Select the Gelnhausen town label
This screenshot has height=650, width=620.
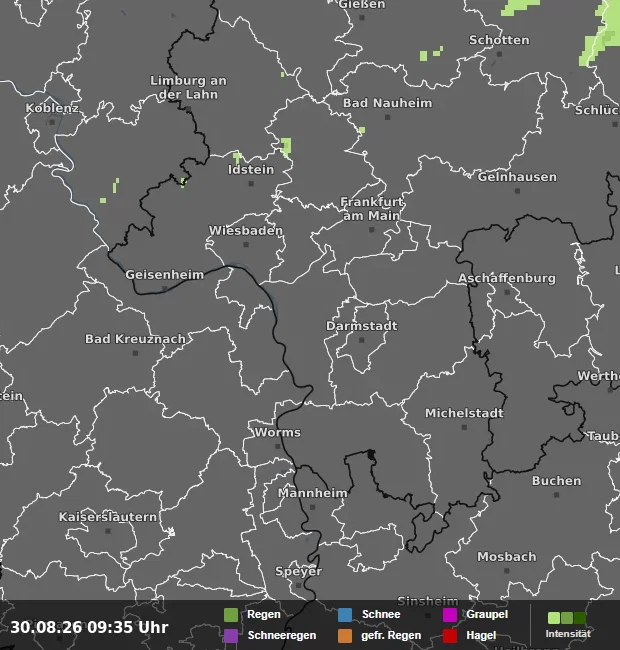click(x=517, y=177)
